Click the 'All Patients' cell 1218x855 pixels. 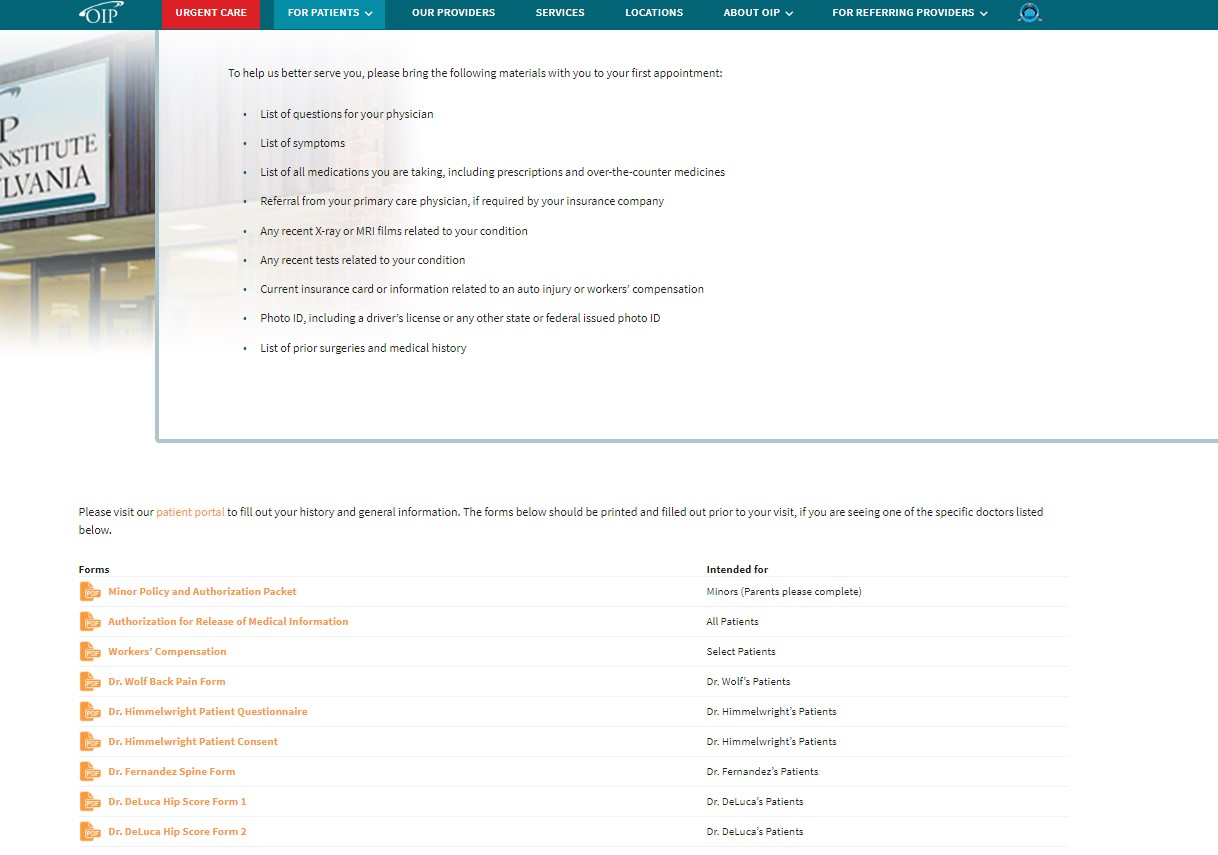pyautogui.click(x=732, y=622)
